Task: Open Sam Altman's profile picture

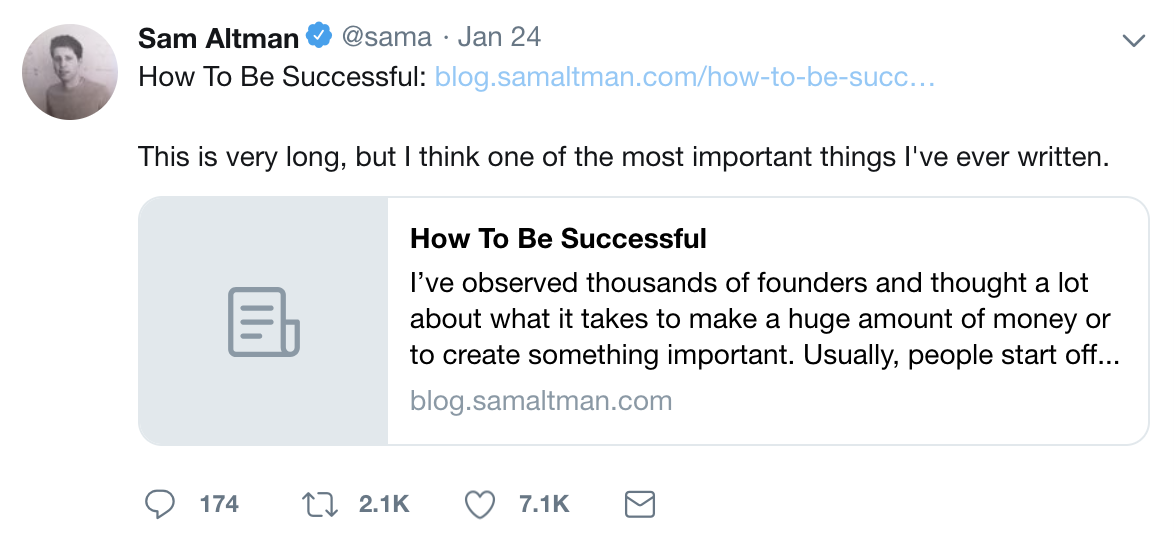Action: point(70,72)
